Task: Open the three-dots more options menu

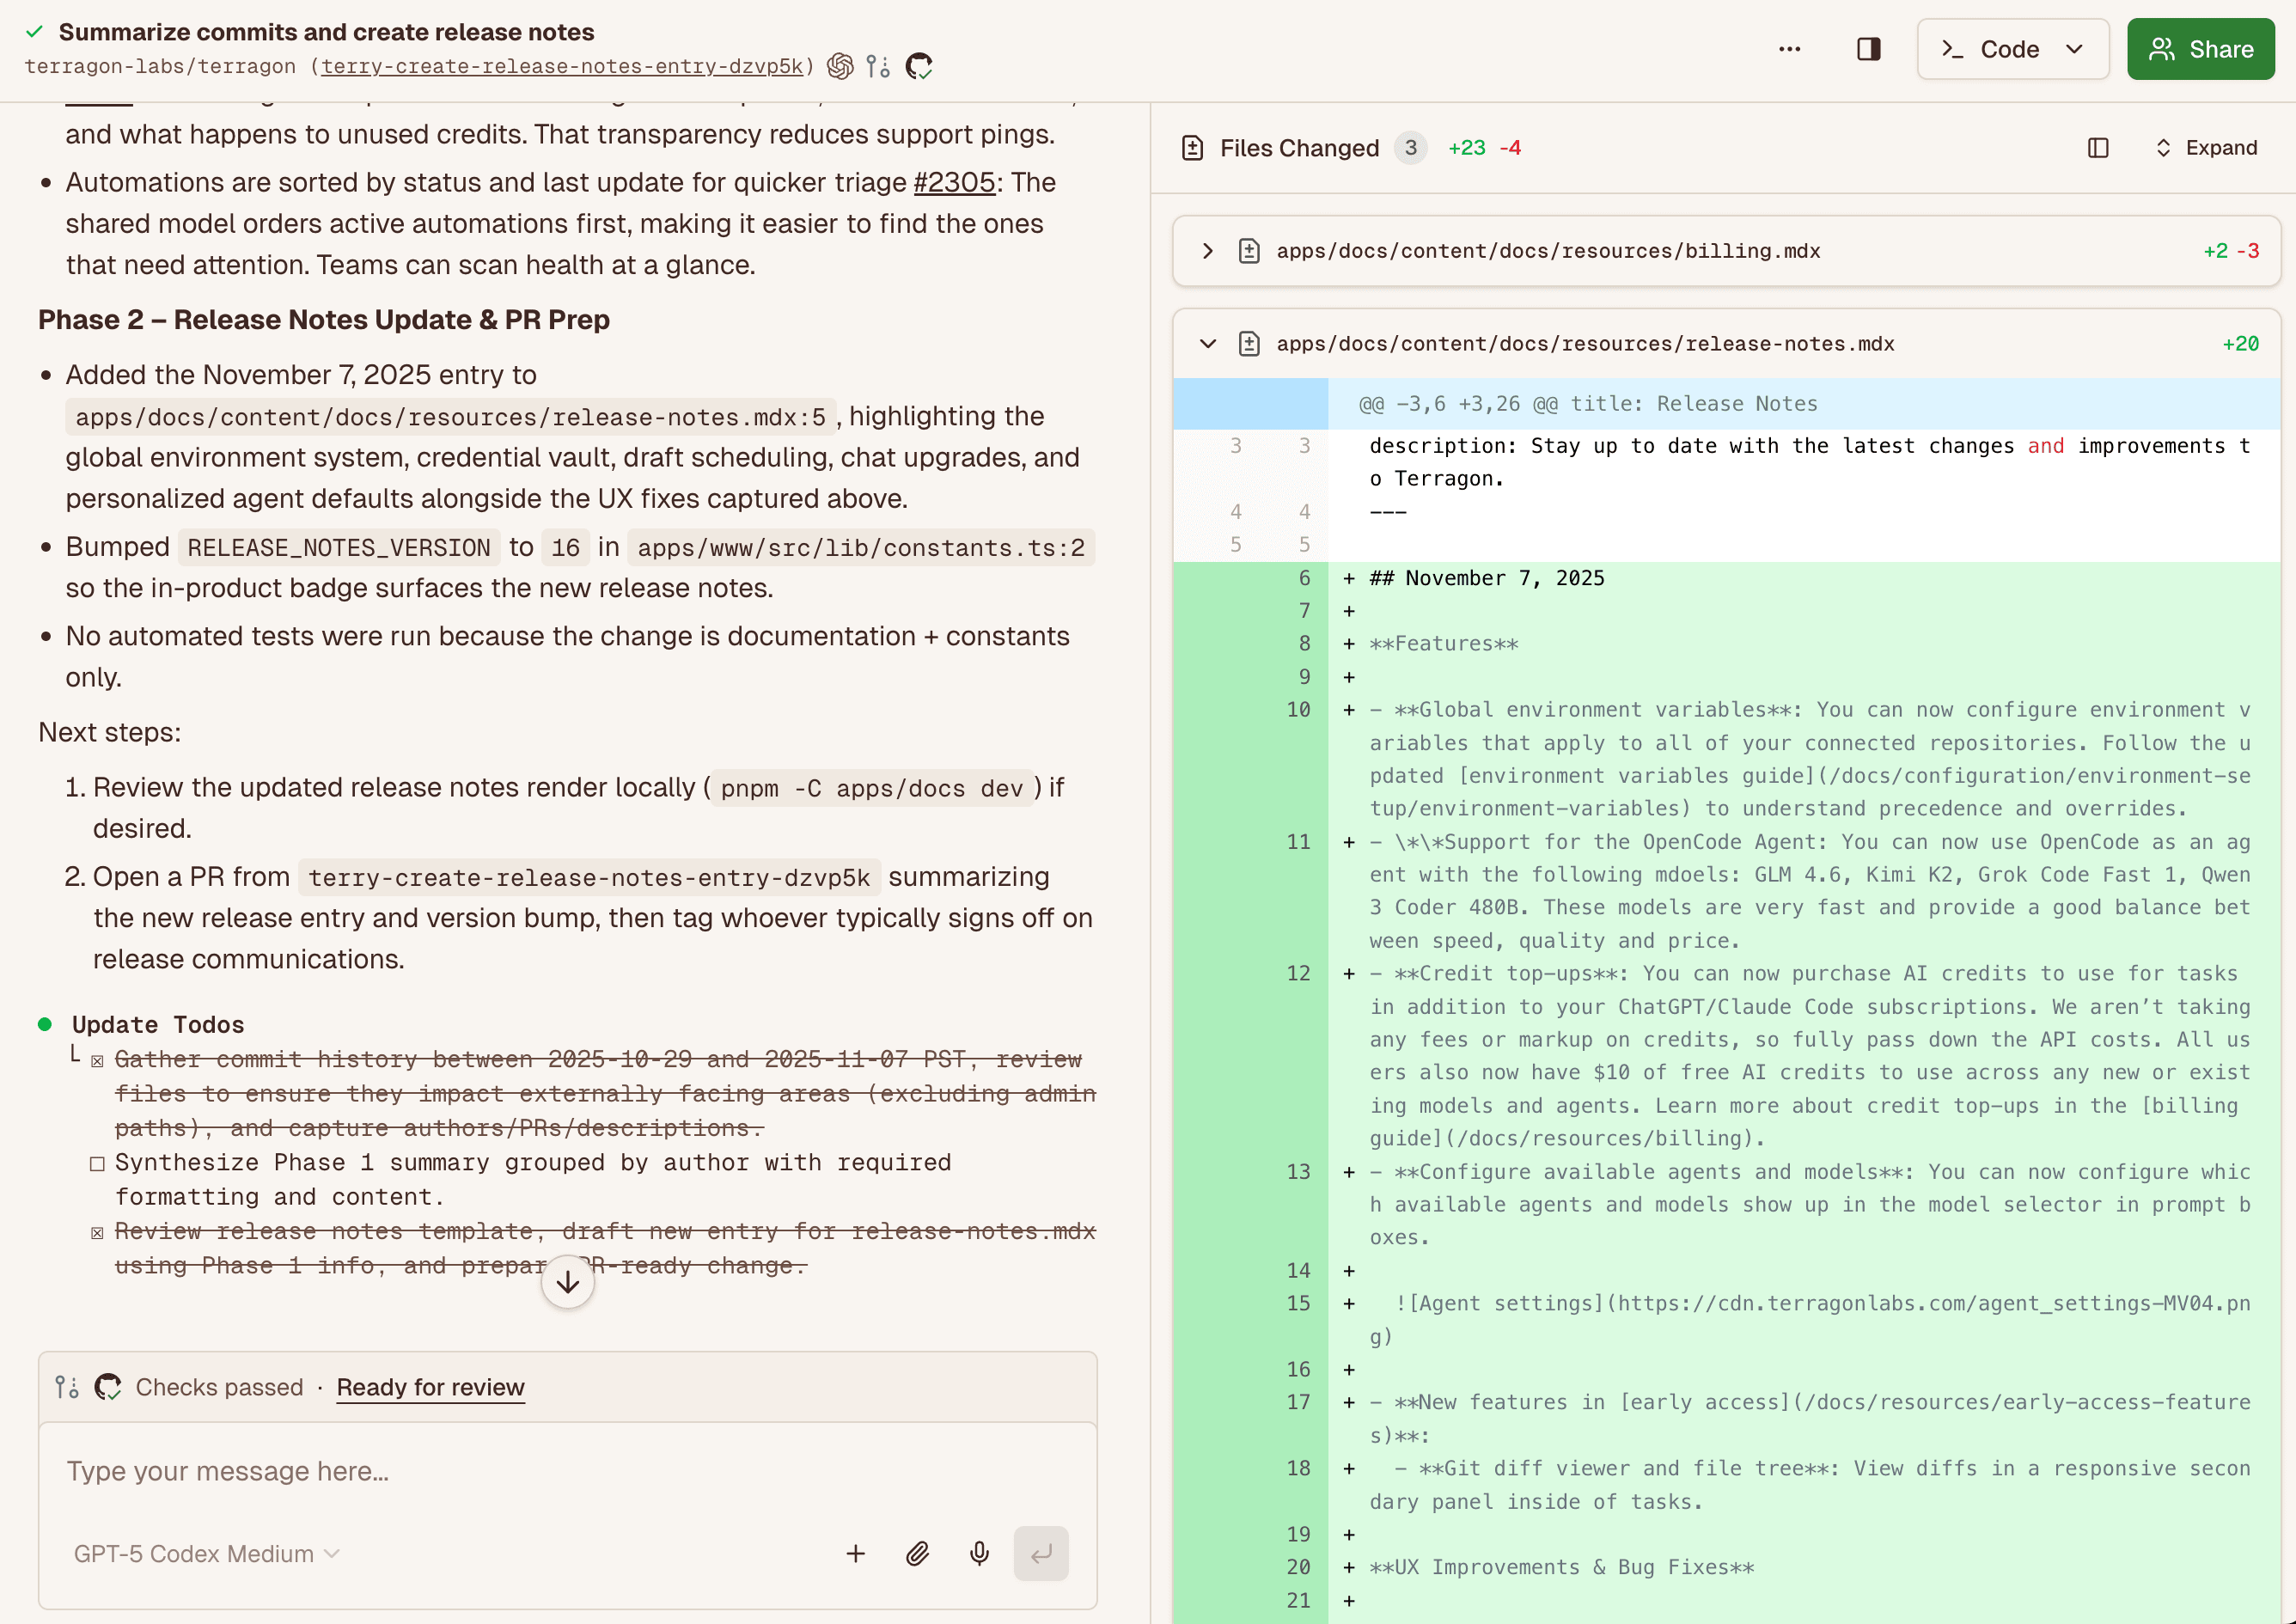Action: (x=1789, y=49)
